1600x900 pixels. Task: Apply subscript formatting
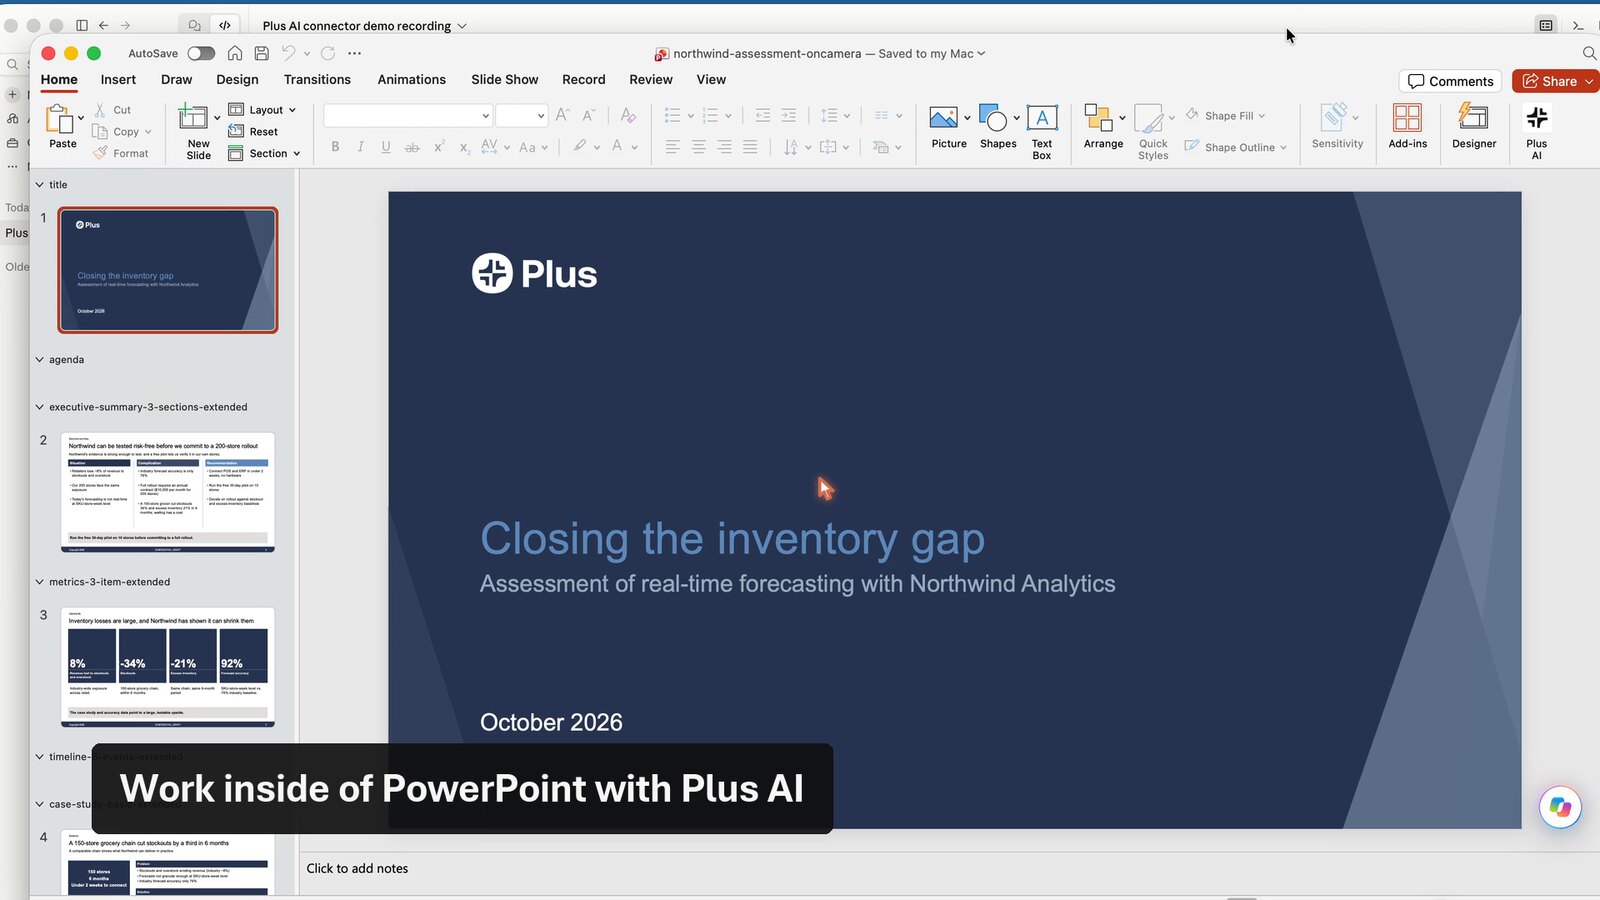[465, 147]
